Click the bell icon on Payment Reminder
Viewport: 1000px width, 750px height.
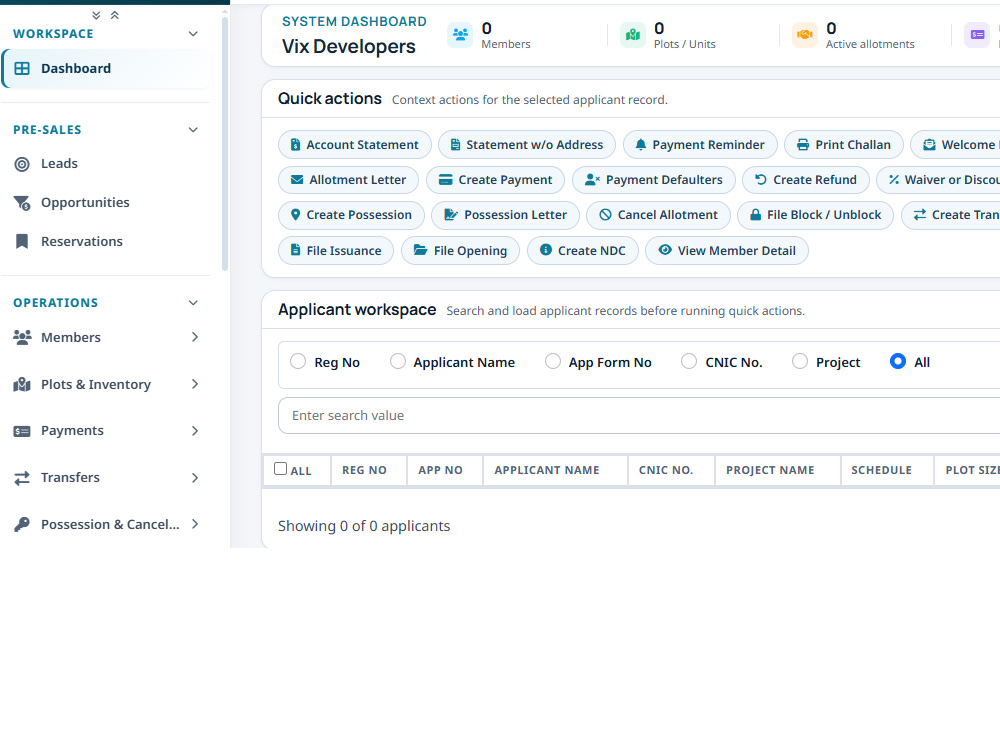point(641,145)
